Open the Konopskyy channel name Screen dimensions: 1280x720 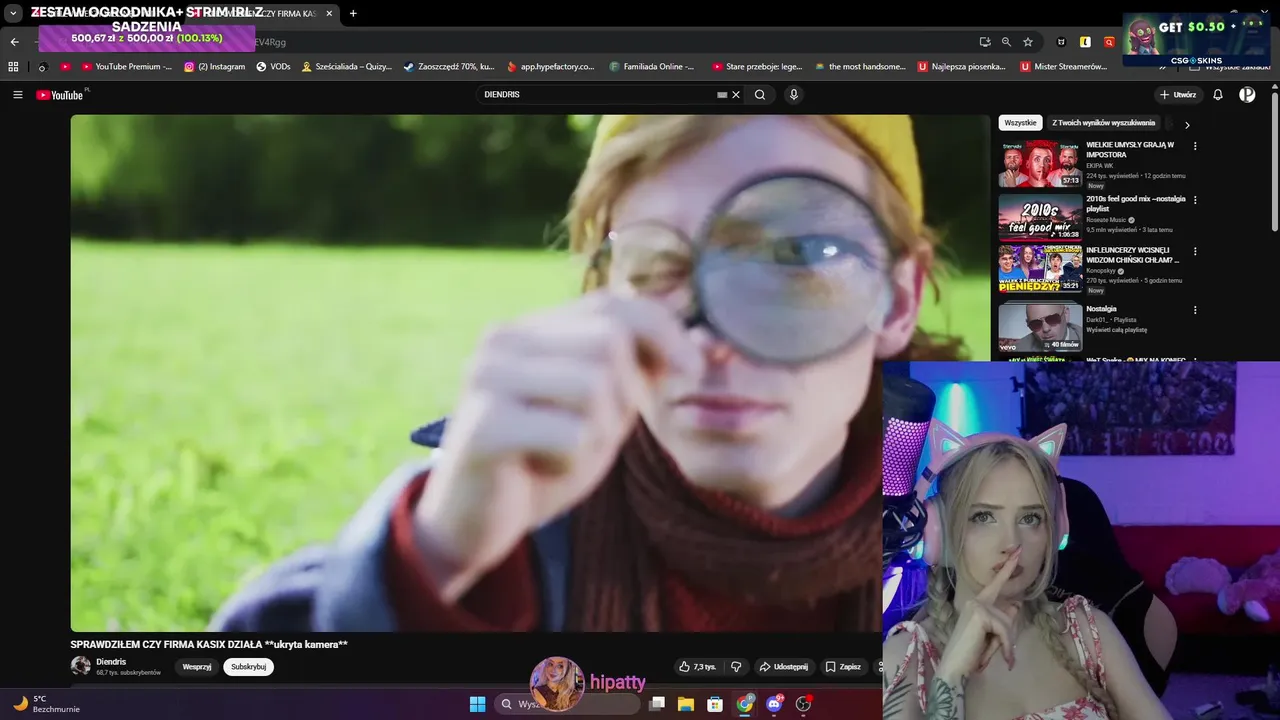click(1100, 271)
